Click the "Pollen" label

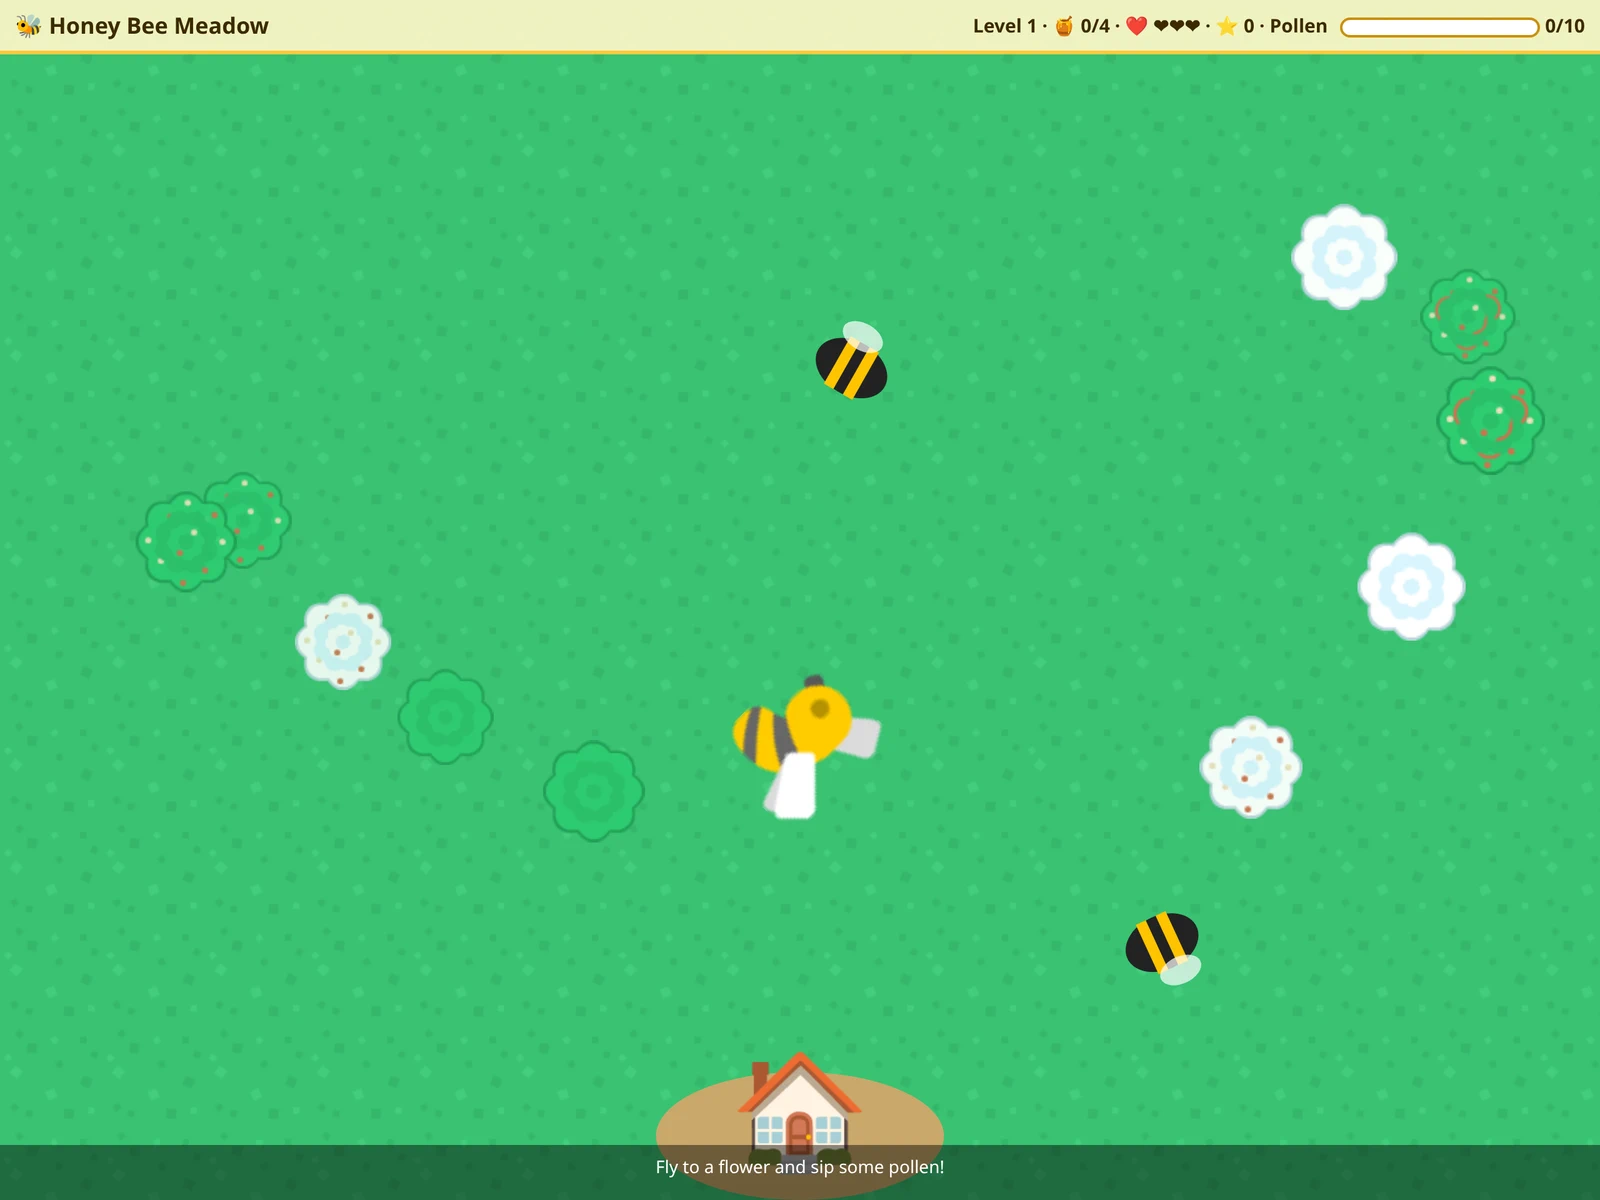[x=1298, y=26]
